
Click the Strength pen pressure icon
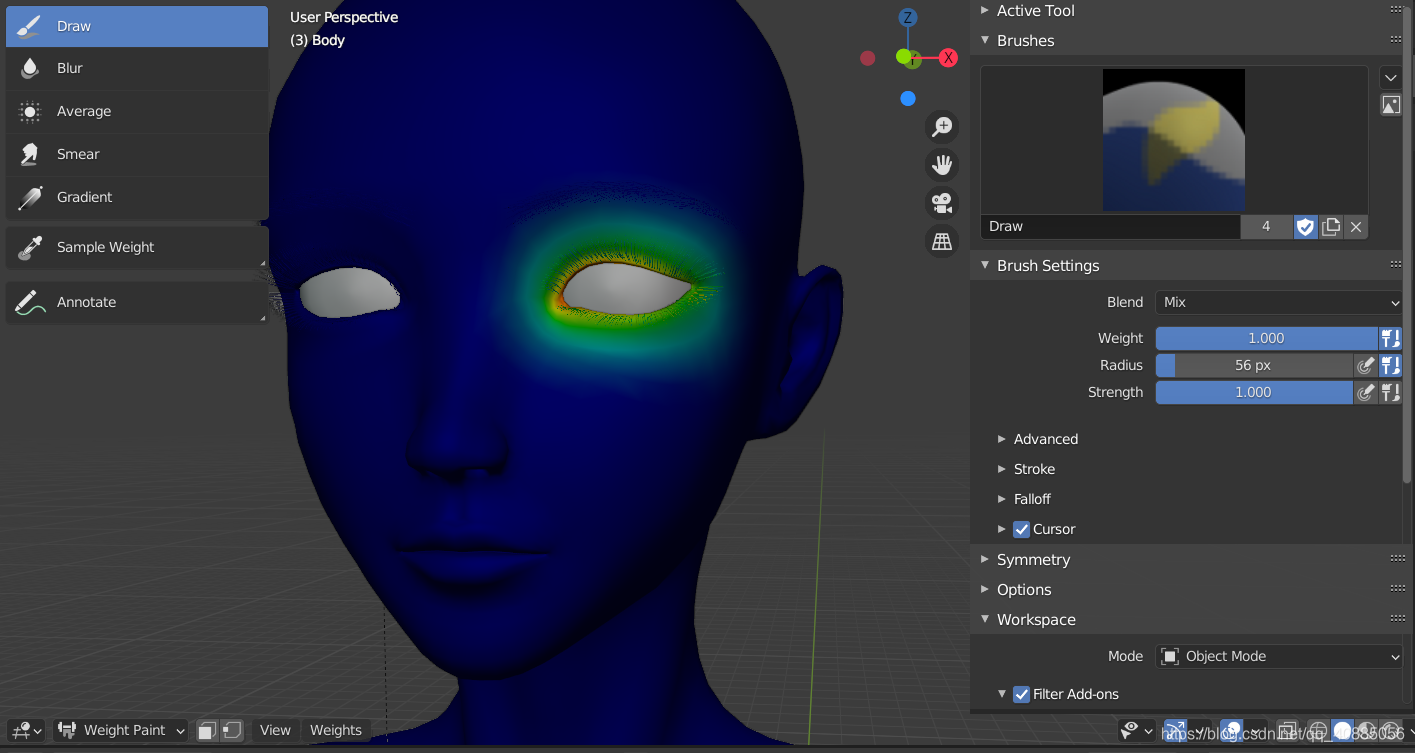pos(1365,393)
